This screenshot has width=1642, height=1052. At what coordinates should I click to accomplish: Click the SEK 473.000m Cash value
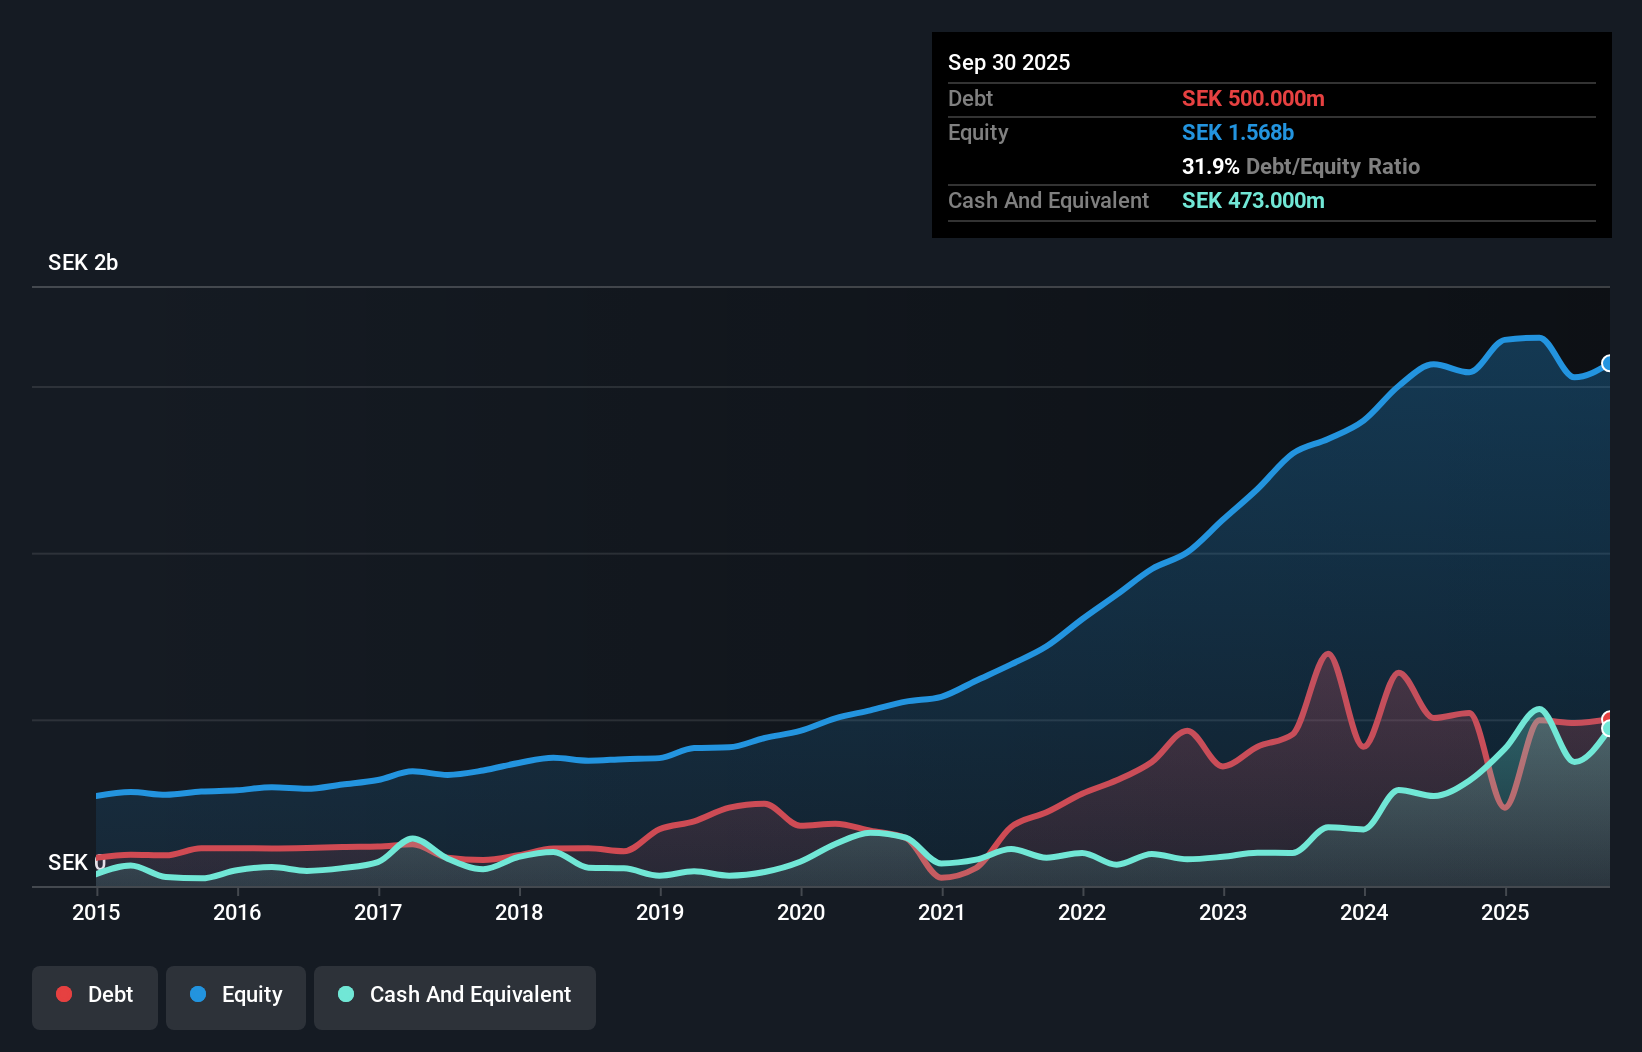pyautogui.click(x=1252, y=200)
